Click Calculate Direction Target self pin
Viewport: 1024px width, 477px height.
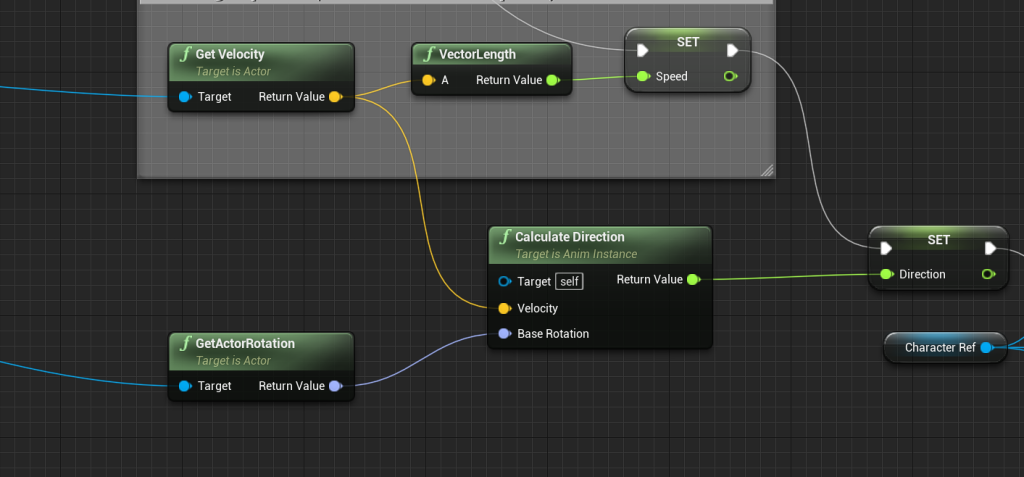point(504,282)
